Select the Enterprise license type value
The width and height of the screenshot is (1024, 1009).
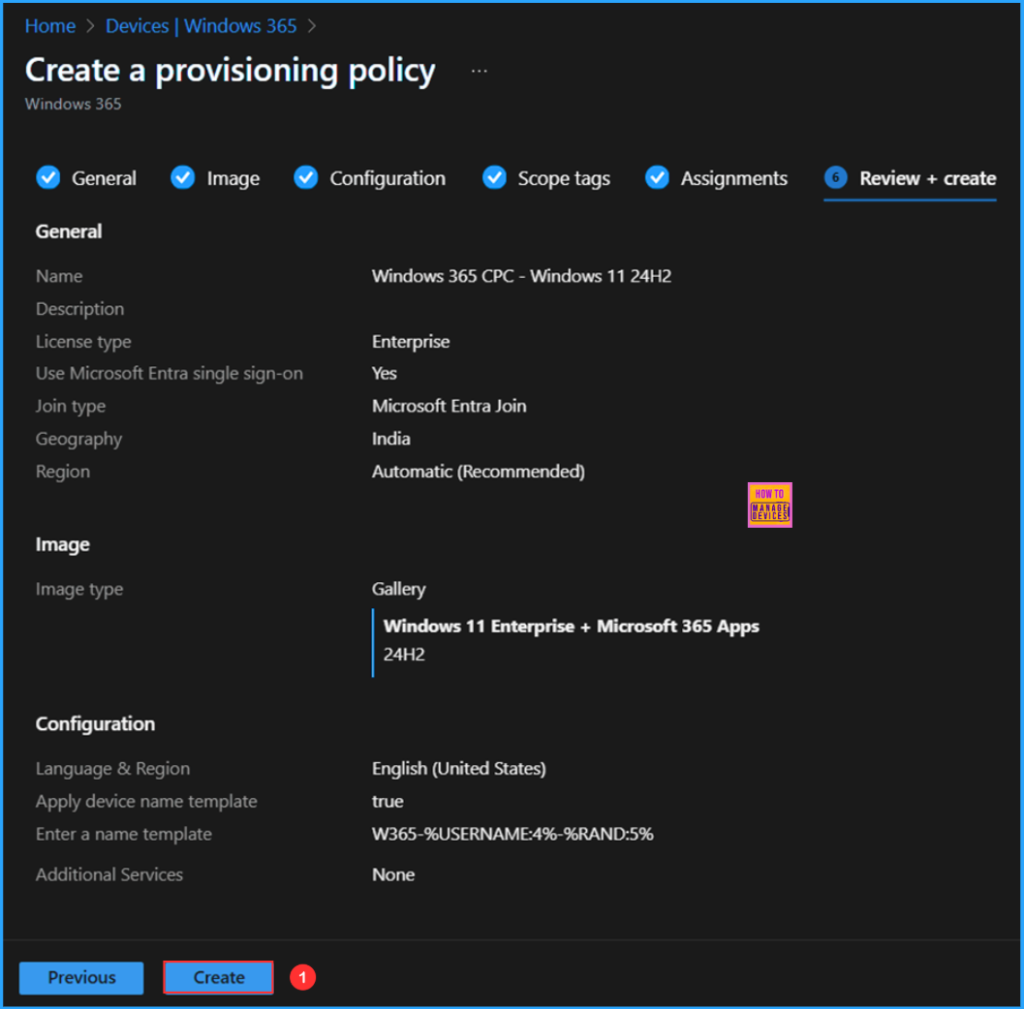pos(411,342)
